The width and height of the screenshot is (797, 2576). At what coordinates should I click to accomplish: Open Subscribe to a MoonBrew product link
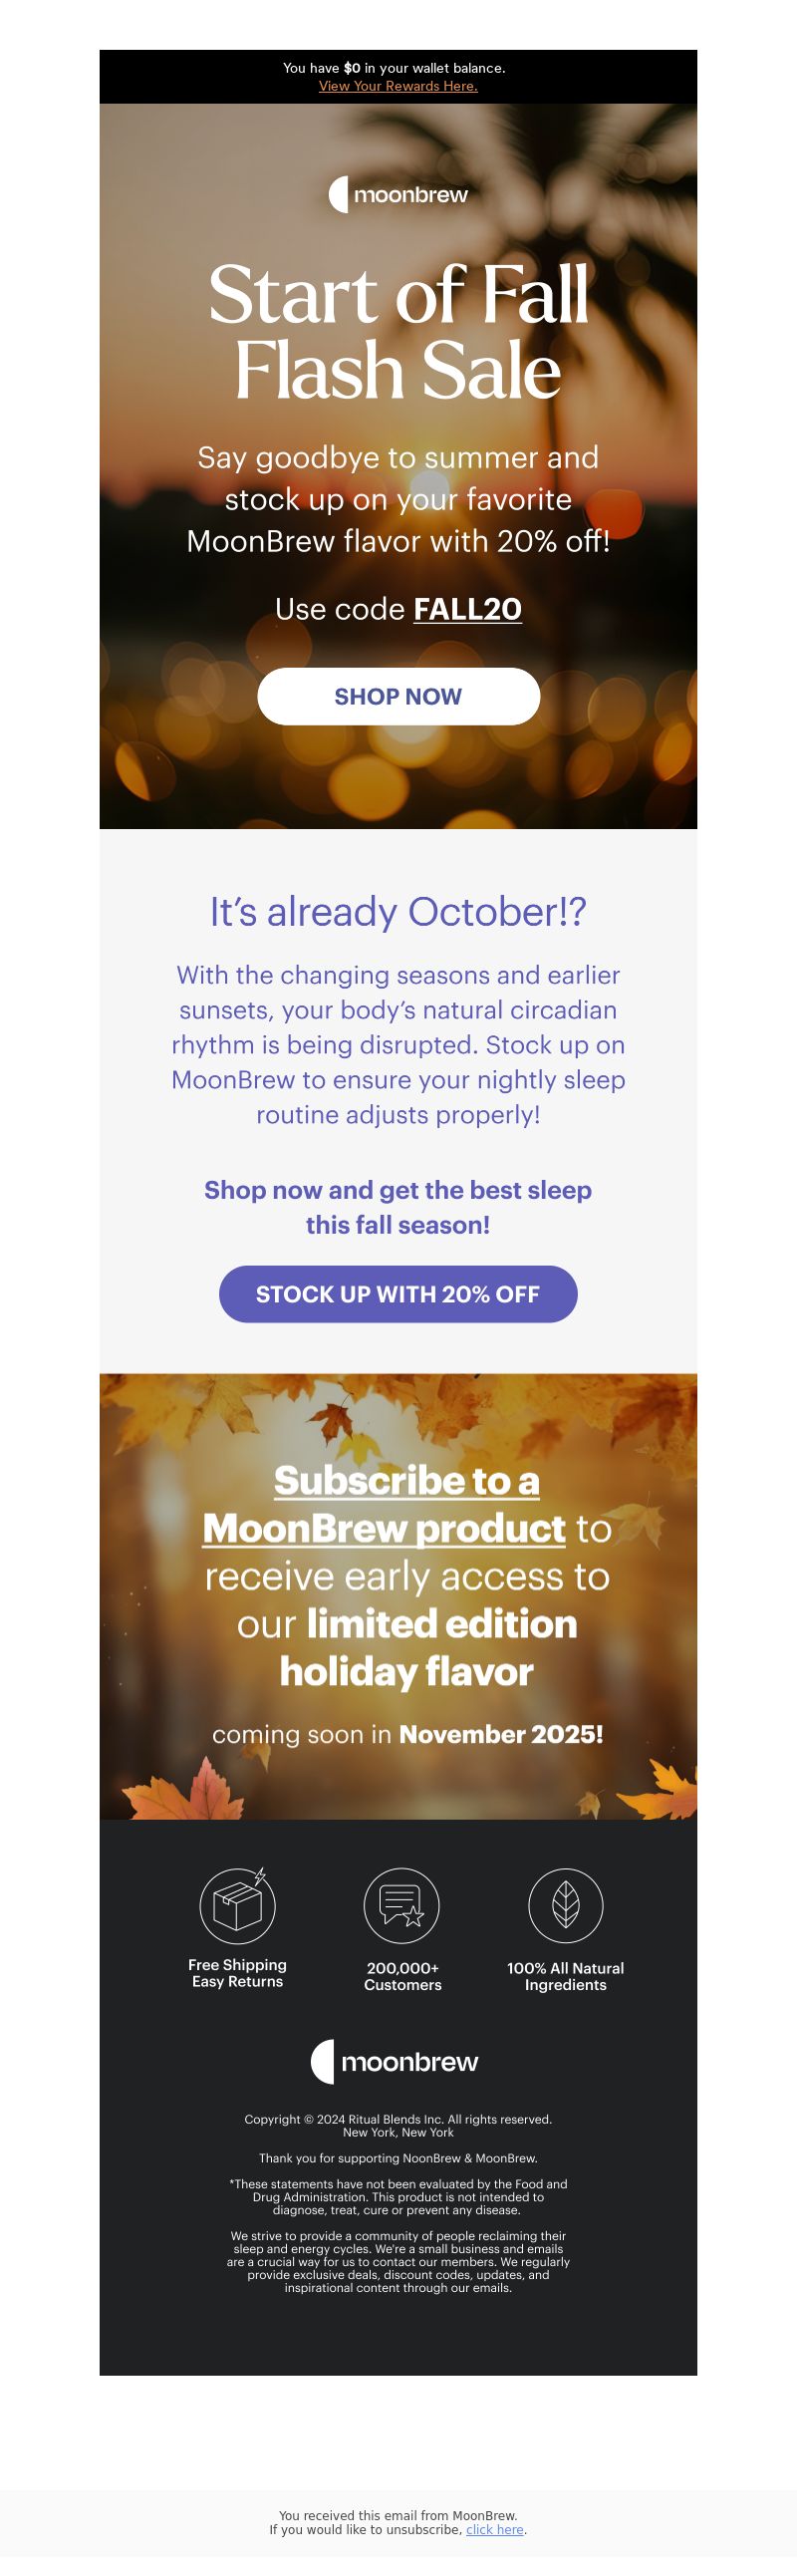pos(385,1504)
